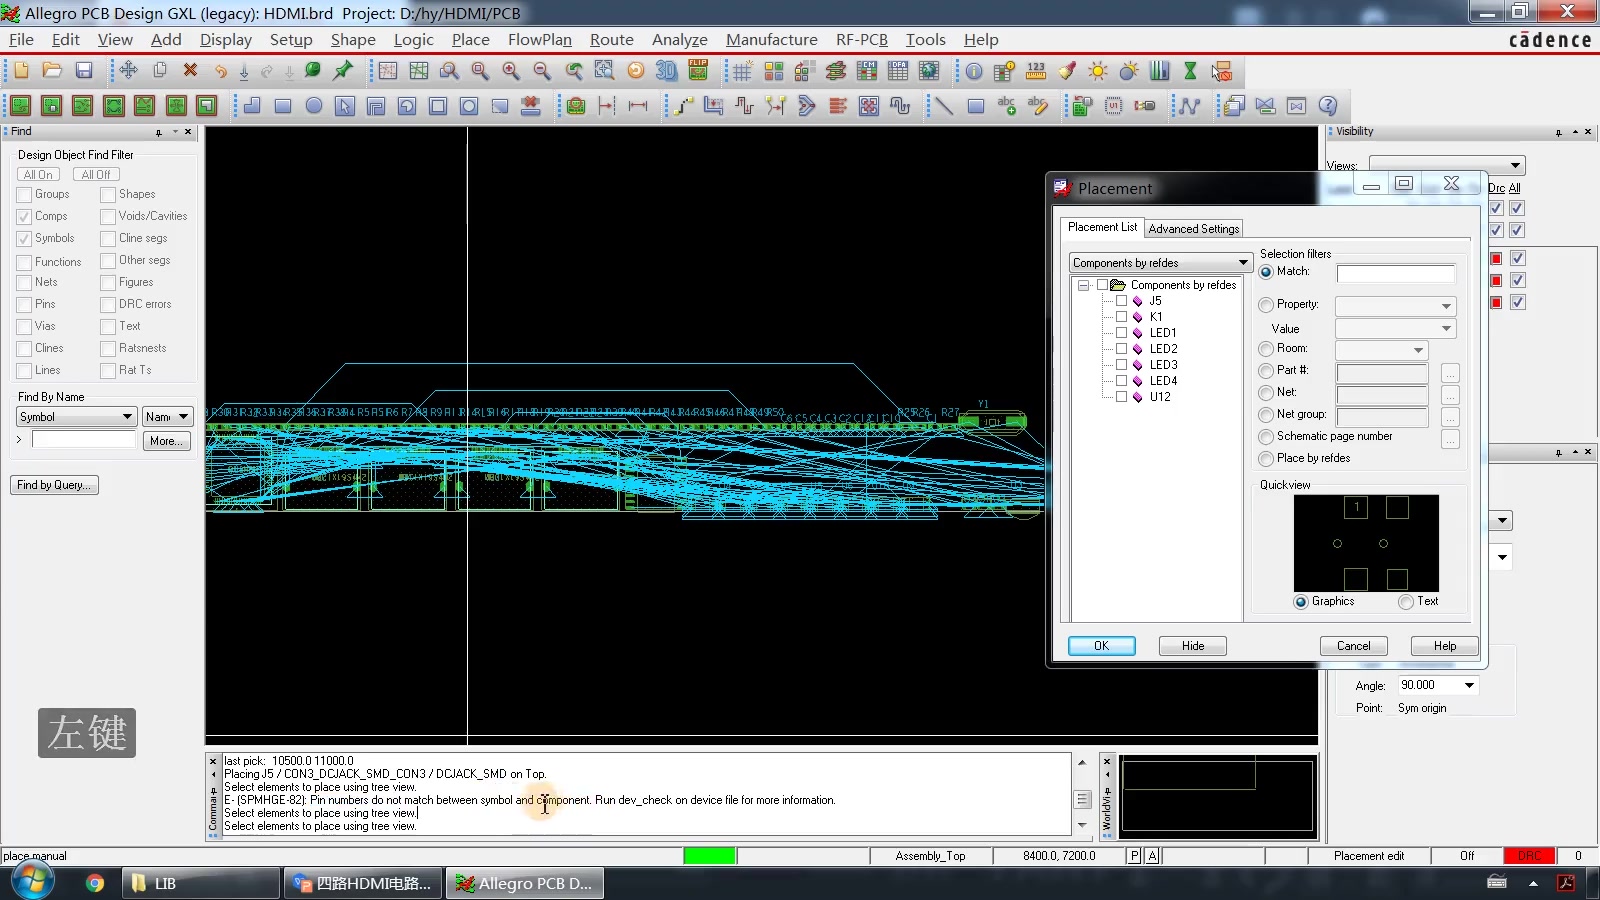1600x900 pixels.
Task: Click the Edit Text abc pencil icon
Action: pos(1037,105)
